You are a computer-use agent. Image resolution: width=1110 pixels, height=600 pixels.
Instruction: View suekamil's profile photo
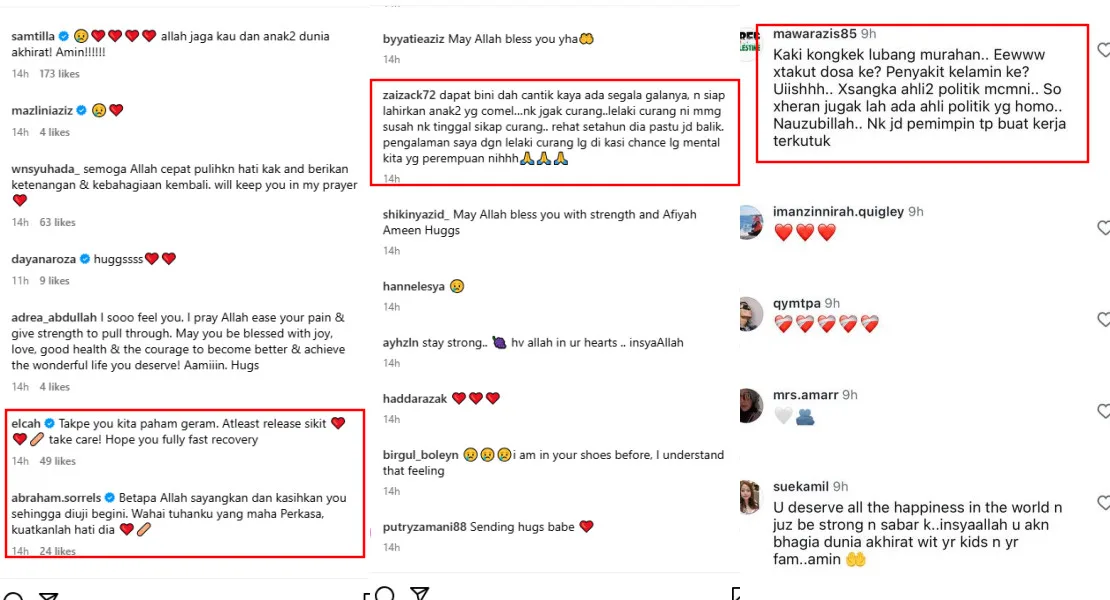(x=752, y=497)
